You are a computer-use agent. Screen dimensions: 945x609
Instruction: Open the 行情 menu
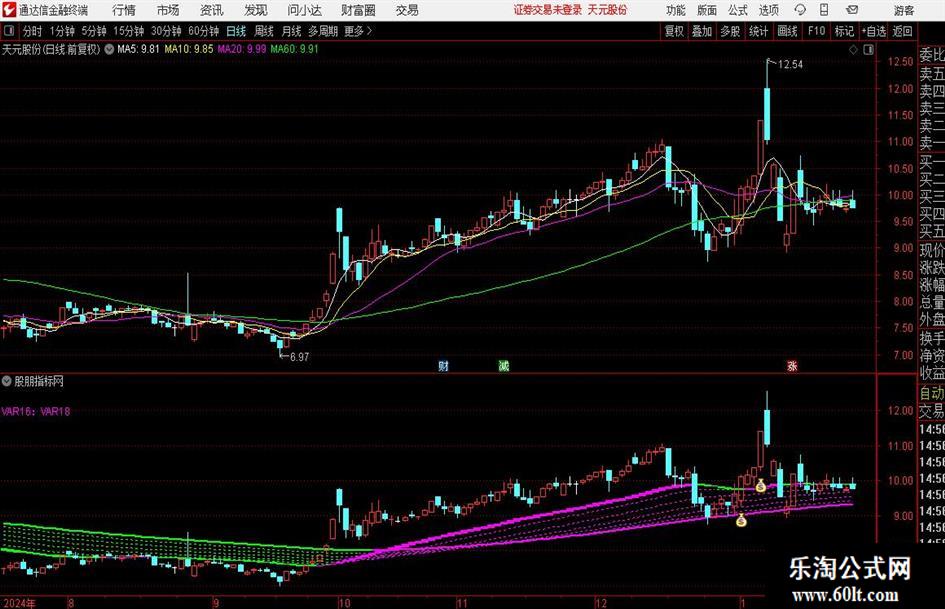pos(124,10)
